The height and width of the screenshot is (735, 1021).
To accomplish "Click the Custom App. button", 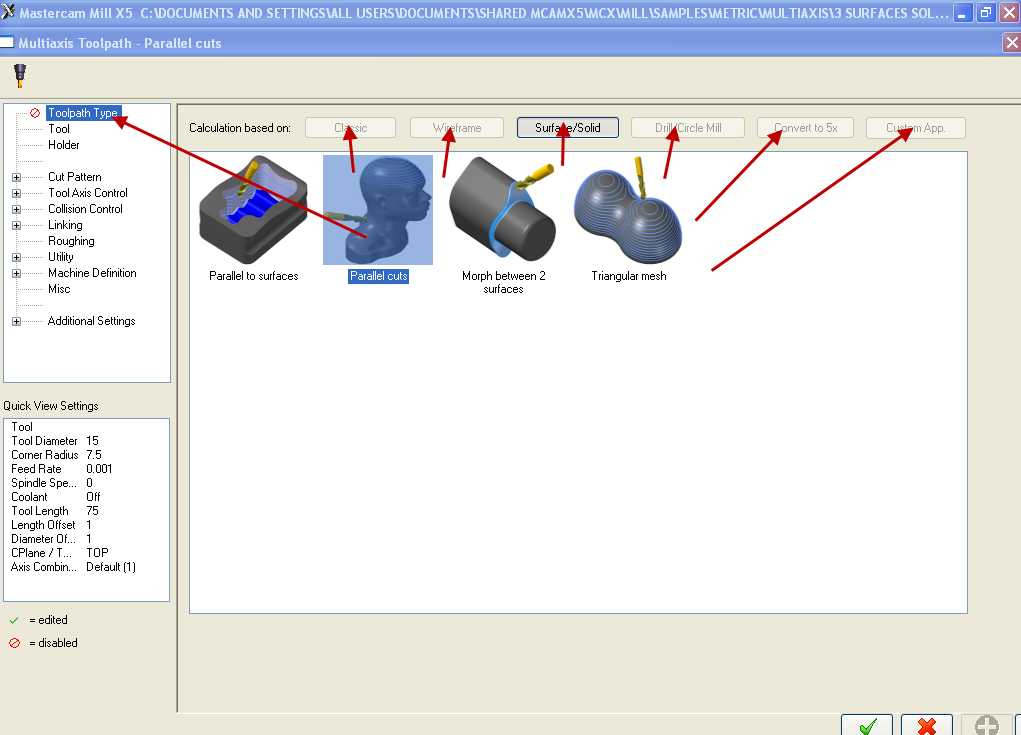I will point(916,128).
